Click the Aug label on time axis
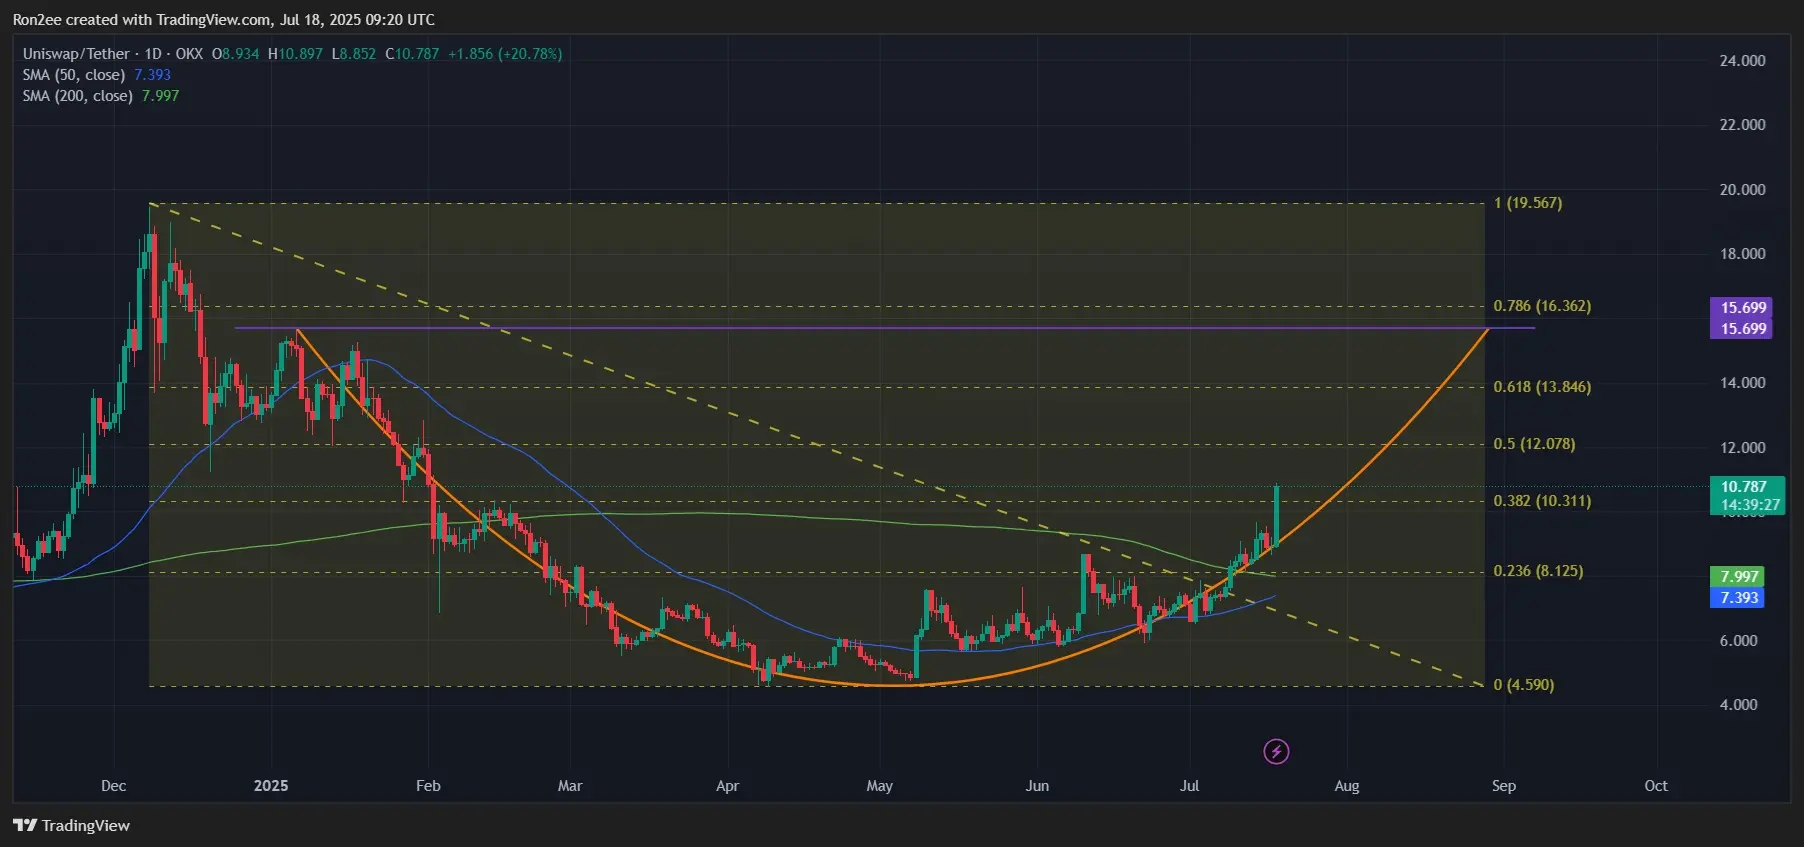 point(1347,786)
